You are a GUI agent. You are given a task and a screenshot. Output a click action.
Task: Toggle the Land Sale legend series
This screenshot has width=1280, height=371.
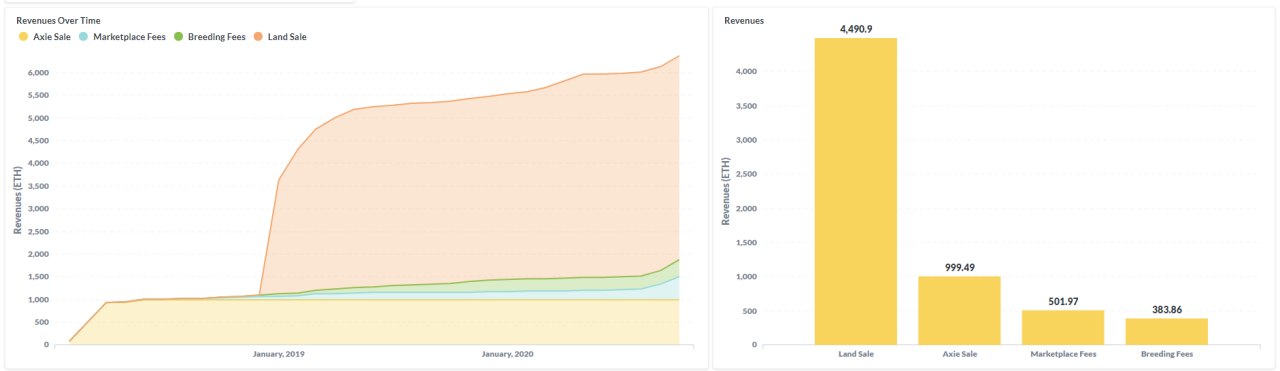coord(279,37)
